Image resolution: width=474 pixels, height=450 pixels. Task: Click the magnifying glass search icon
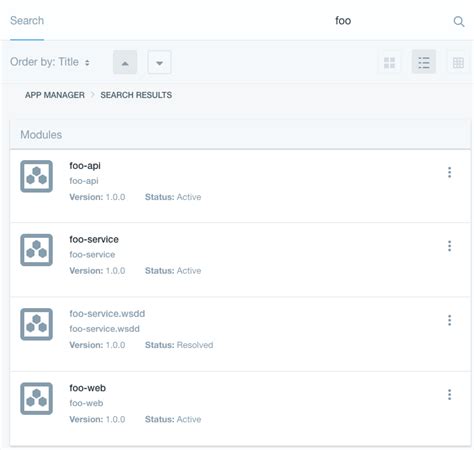pos(459,21)
